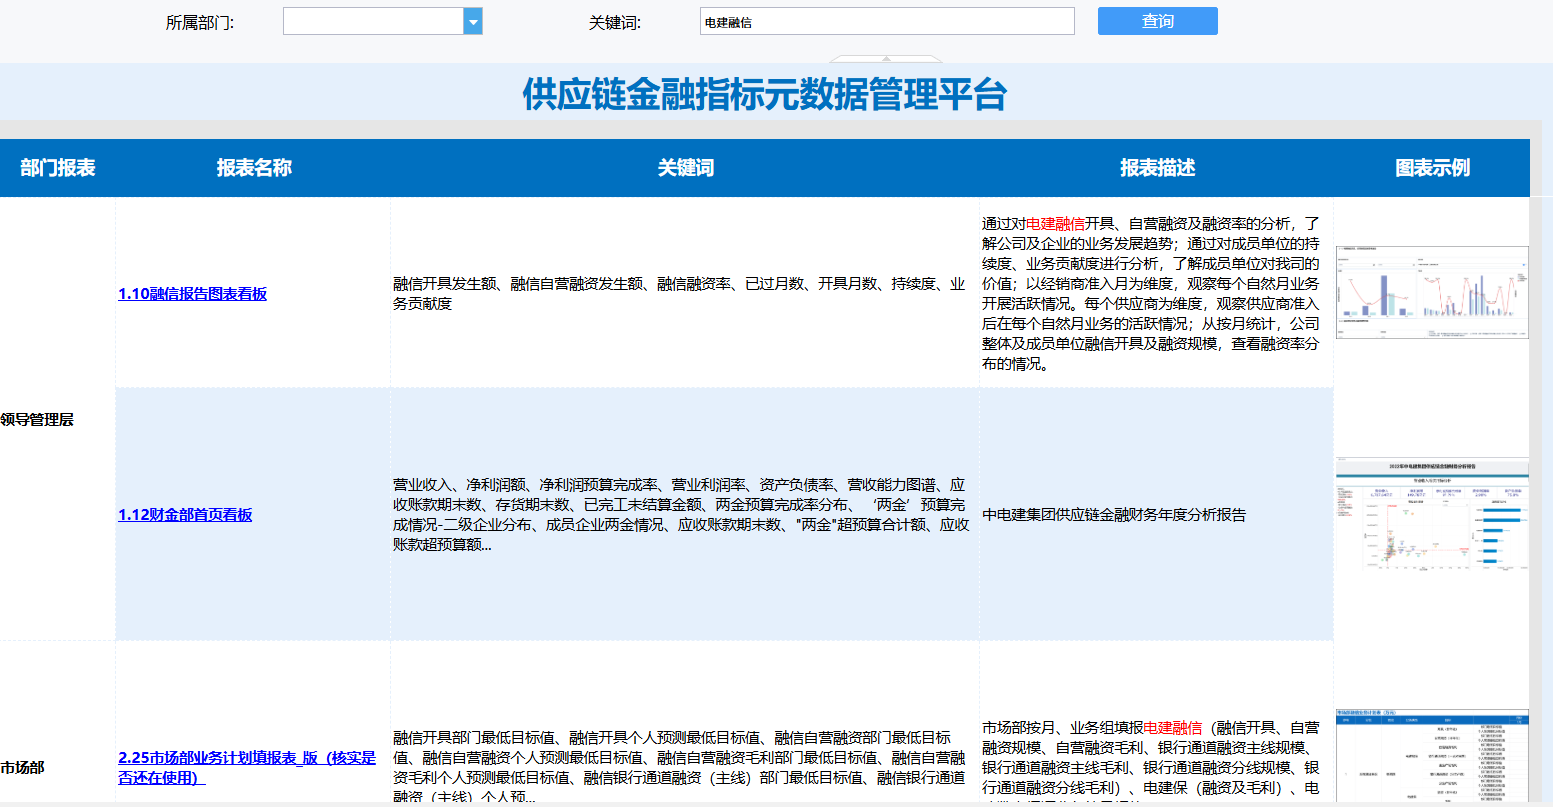Collapse the search panel with the small arrow handle
The width and height of the screenshot is (1553, 807).
tap(885, 59)
